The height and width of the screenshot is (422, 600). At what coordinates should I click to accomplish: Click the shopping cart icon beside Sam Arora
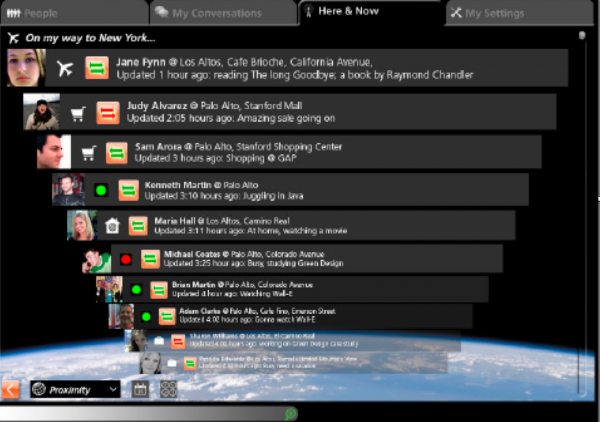[89, 153]
